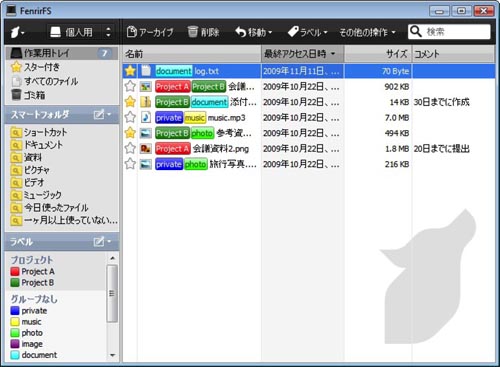Sort by the 名前 column header
This screenshot has height=367, width=500.
[x=192, y=54]
